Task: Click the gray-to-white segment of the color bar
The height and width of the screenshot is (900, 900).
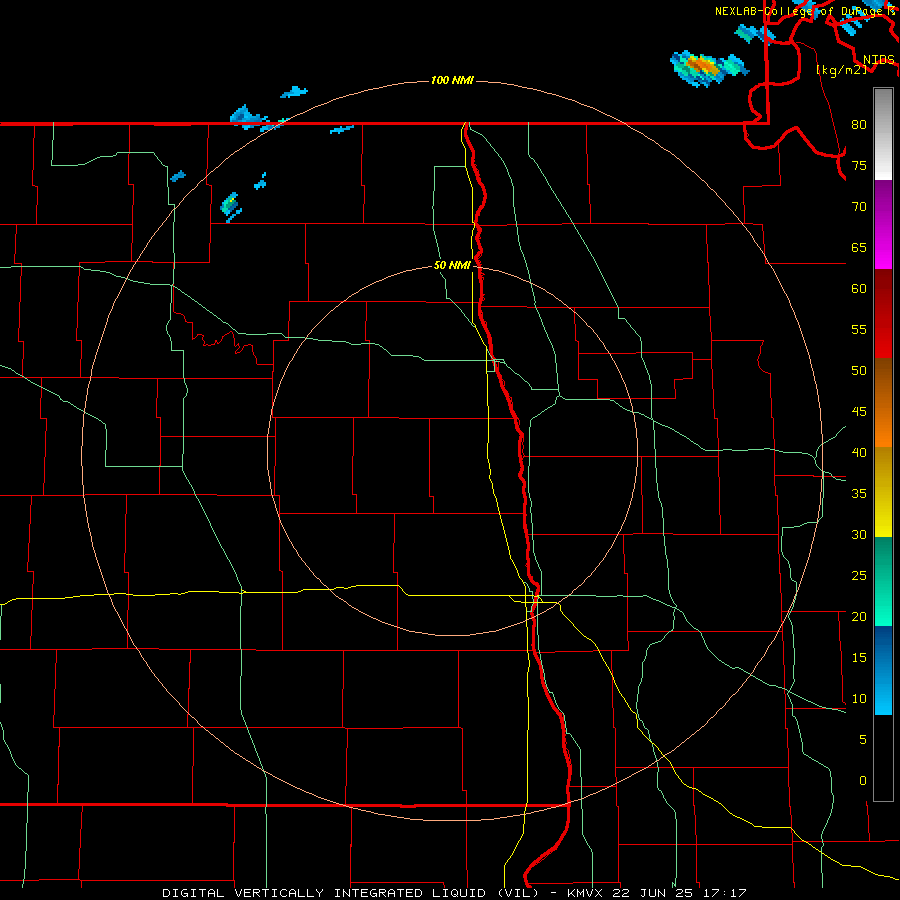Action: pyautogui.click(x=883, y=134)
